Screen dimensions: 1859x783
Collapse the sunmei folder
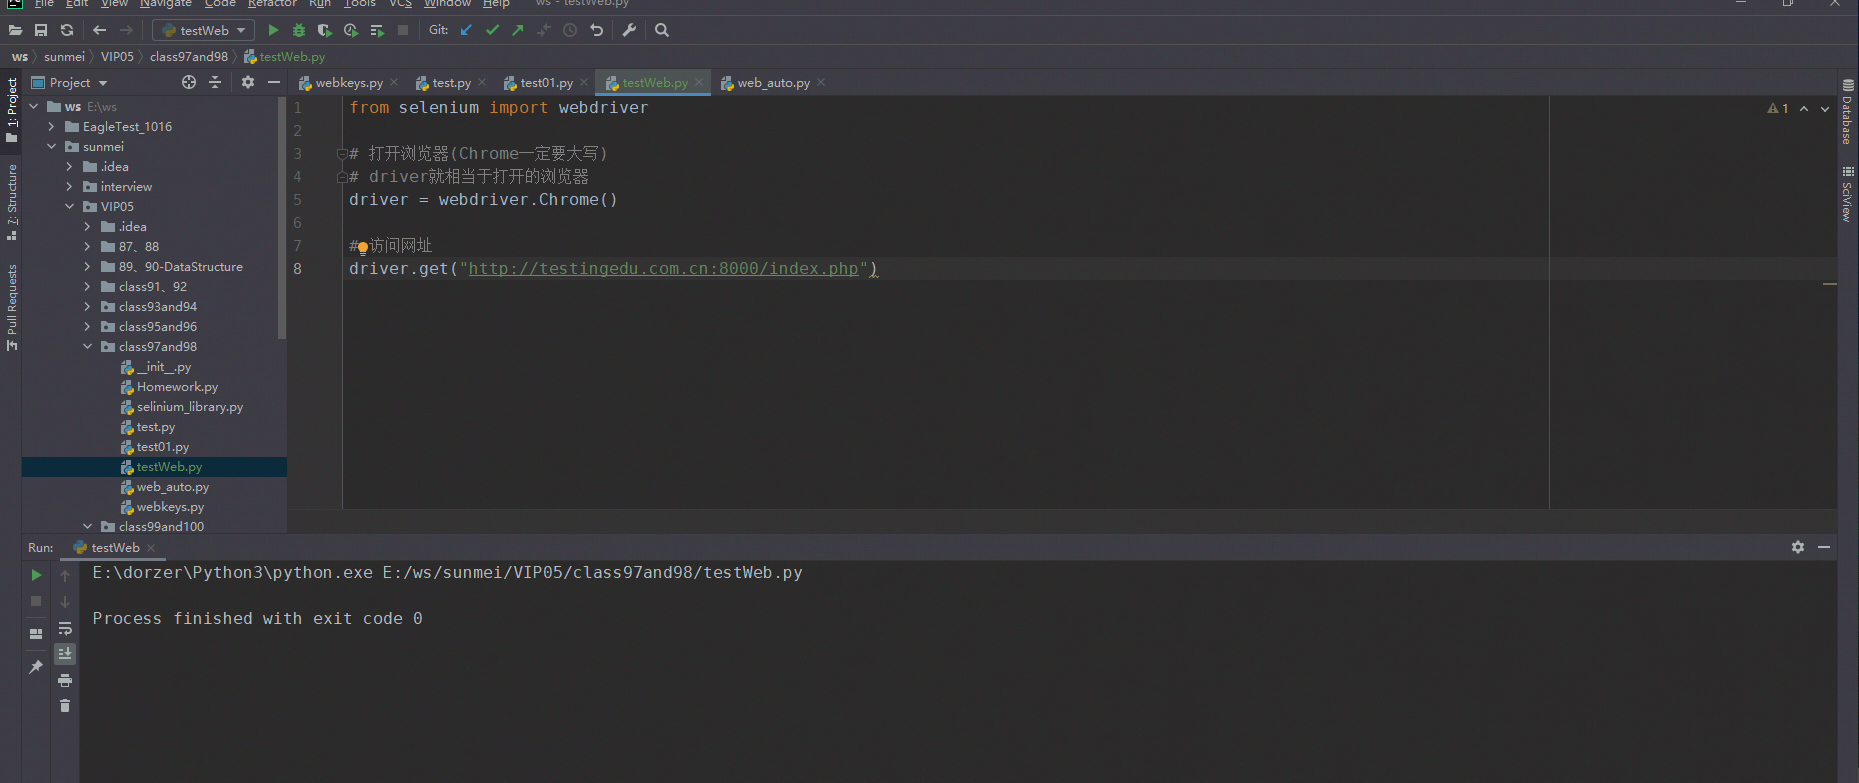point(52,146)
